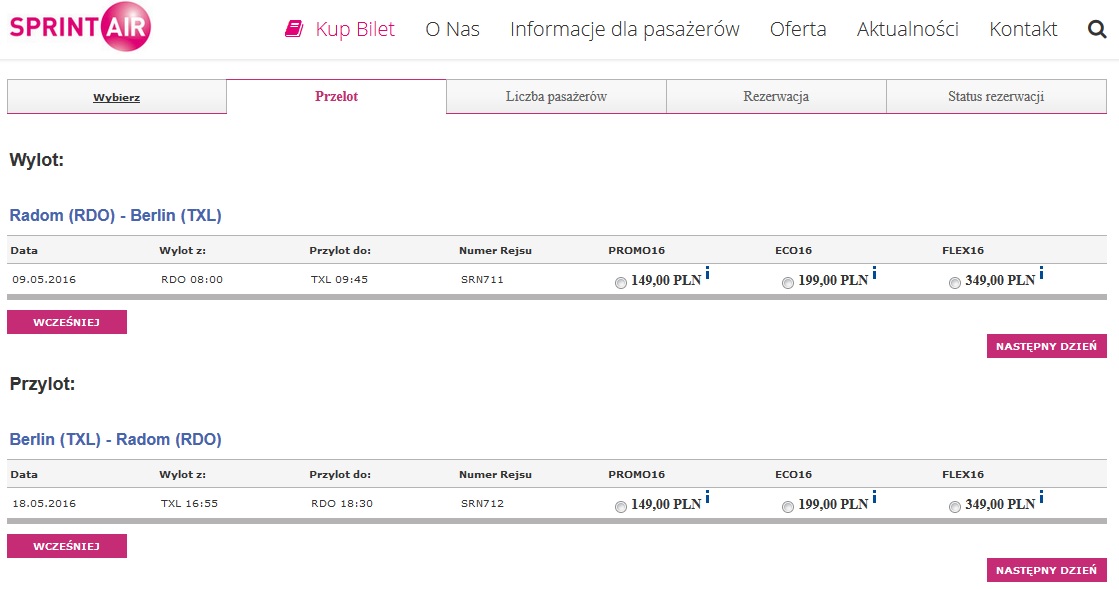Click arrival time TXL 09:45
Screen dimensions: 1119x589
(339, 279)
